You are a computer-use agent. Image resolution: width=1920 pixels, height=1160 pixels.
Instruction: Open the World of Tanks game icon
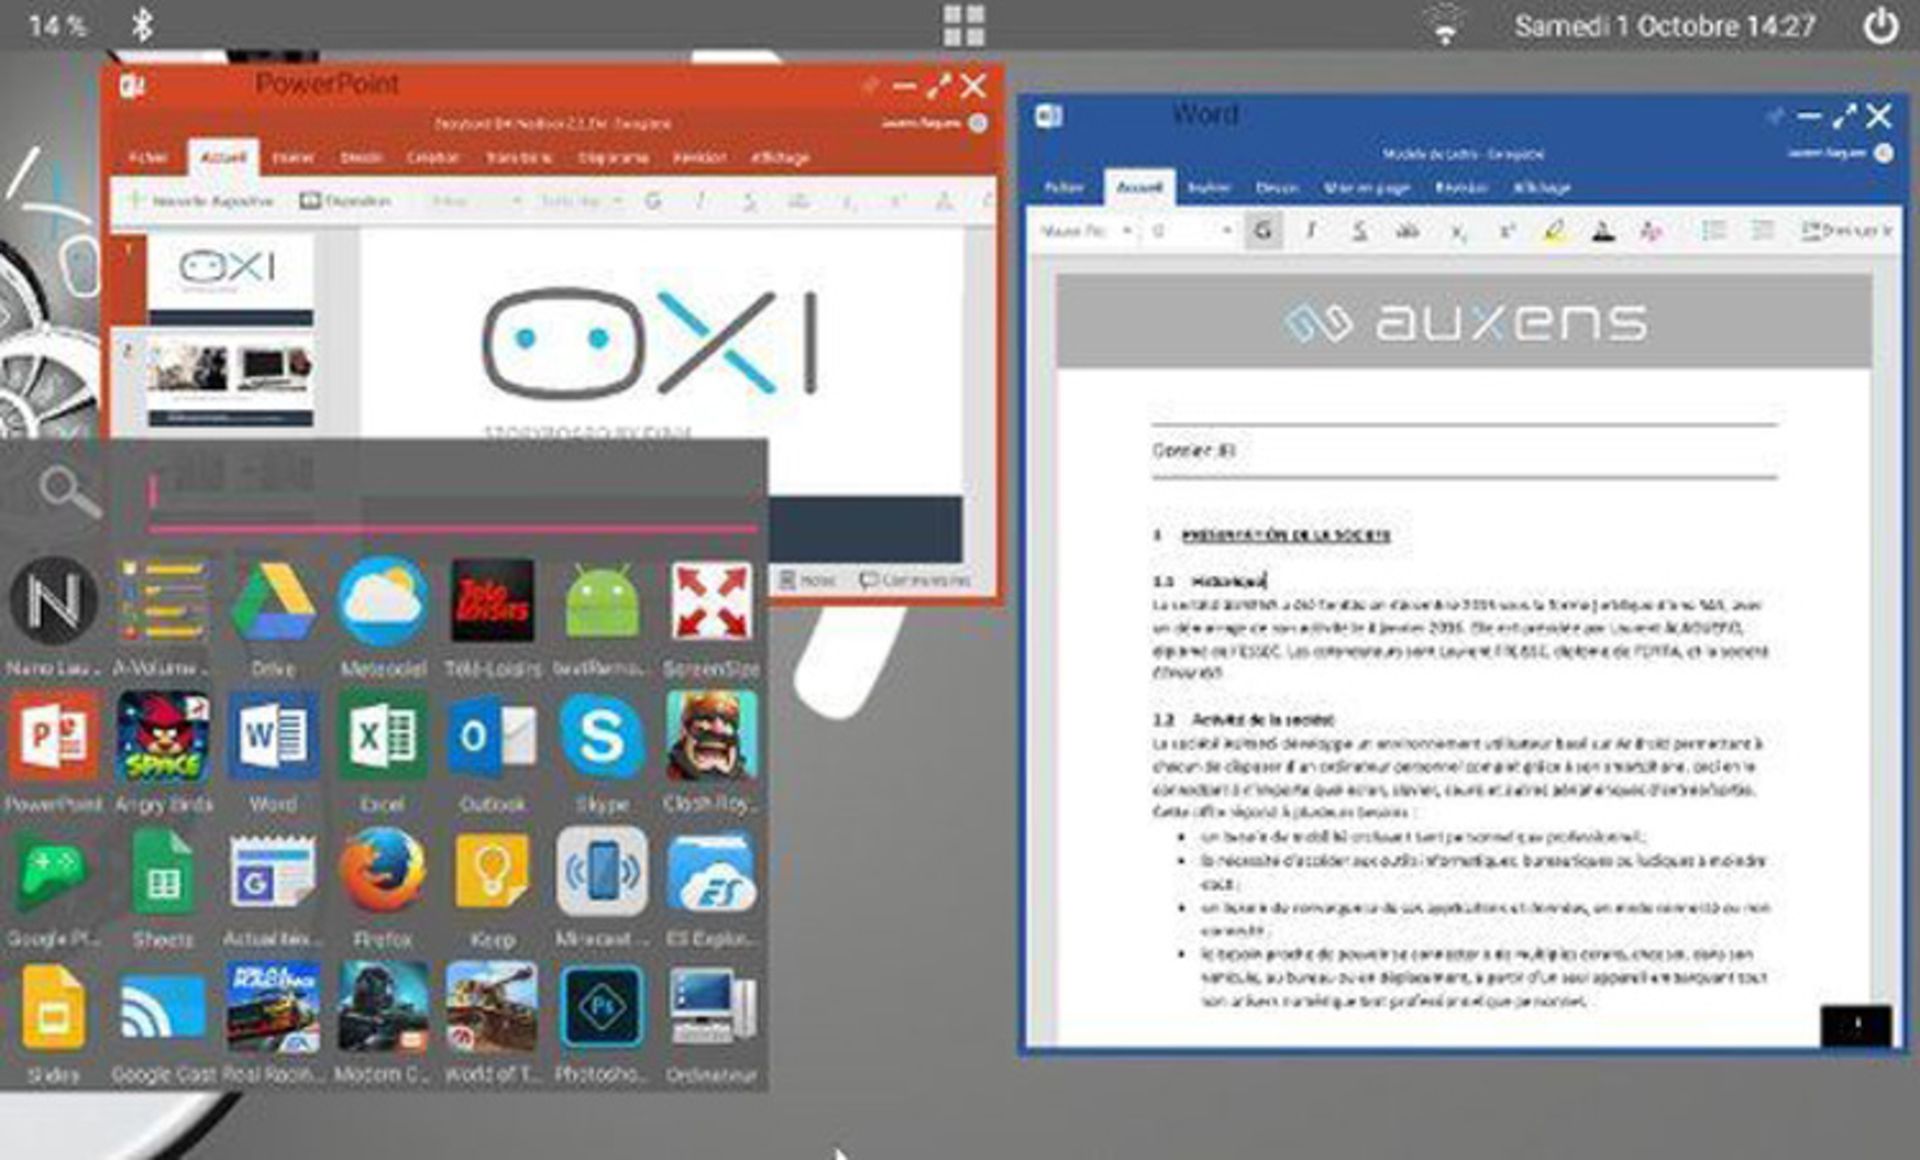(x=492, y=1006)
